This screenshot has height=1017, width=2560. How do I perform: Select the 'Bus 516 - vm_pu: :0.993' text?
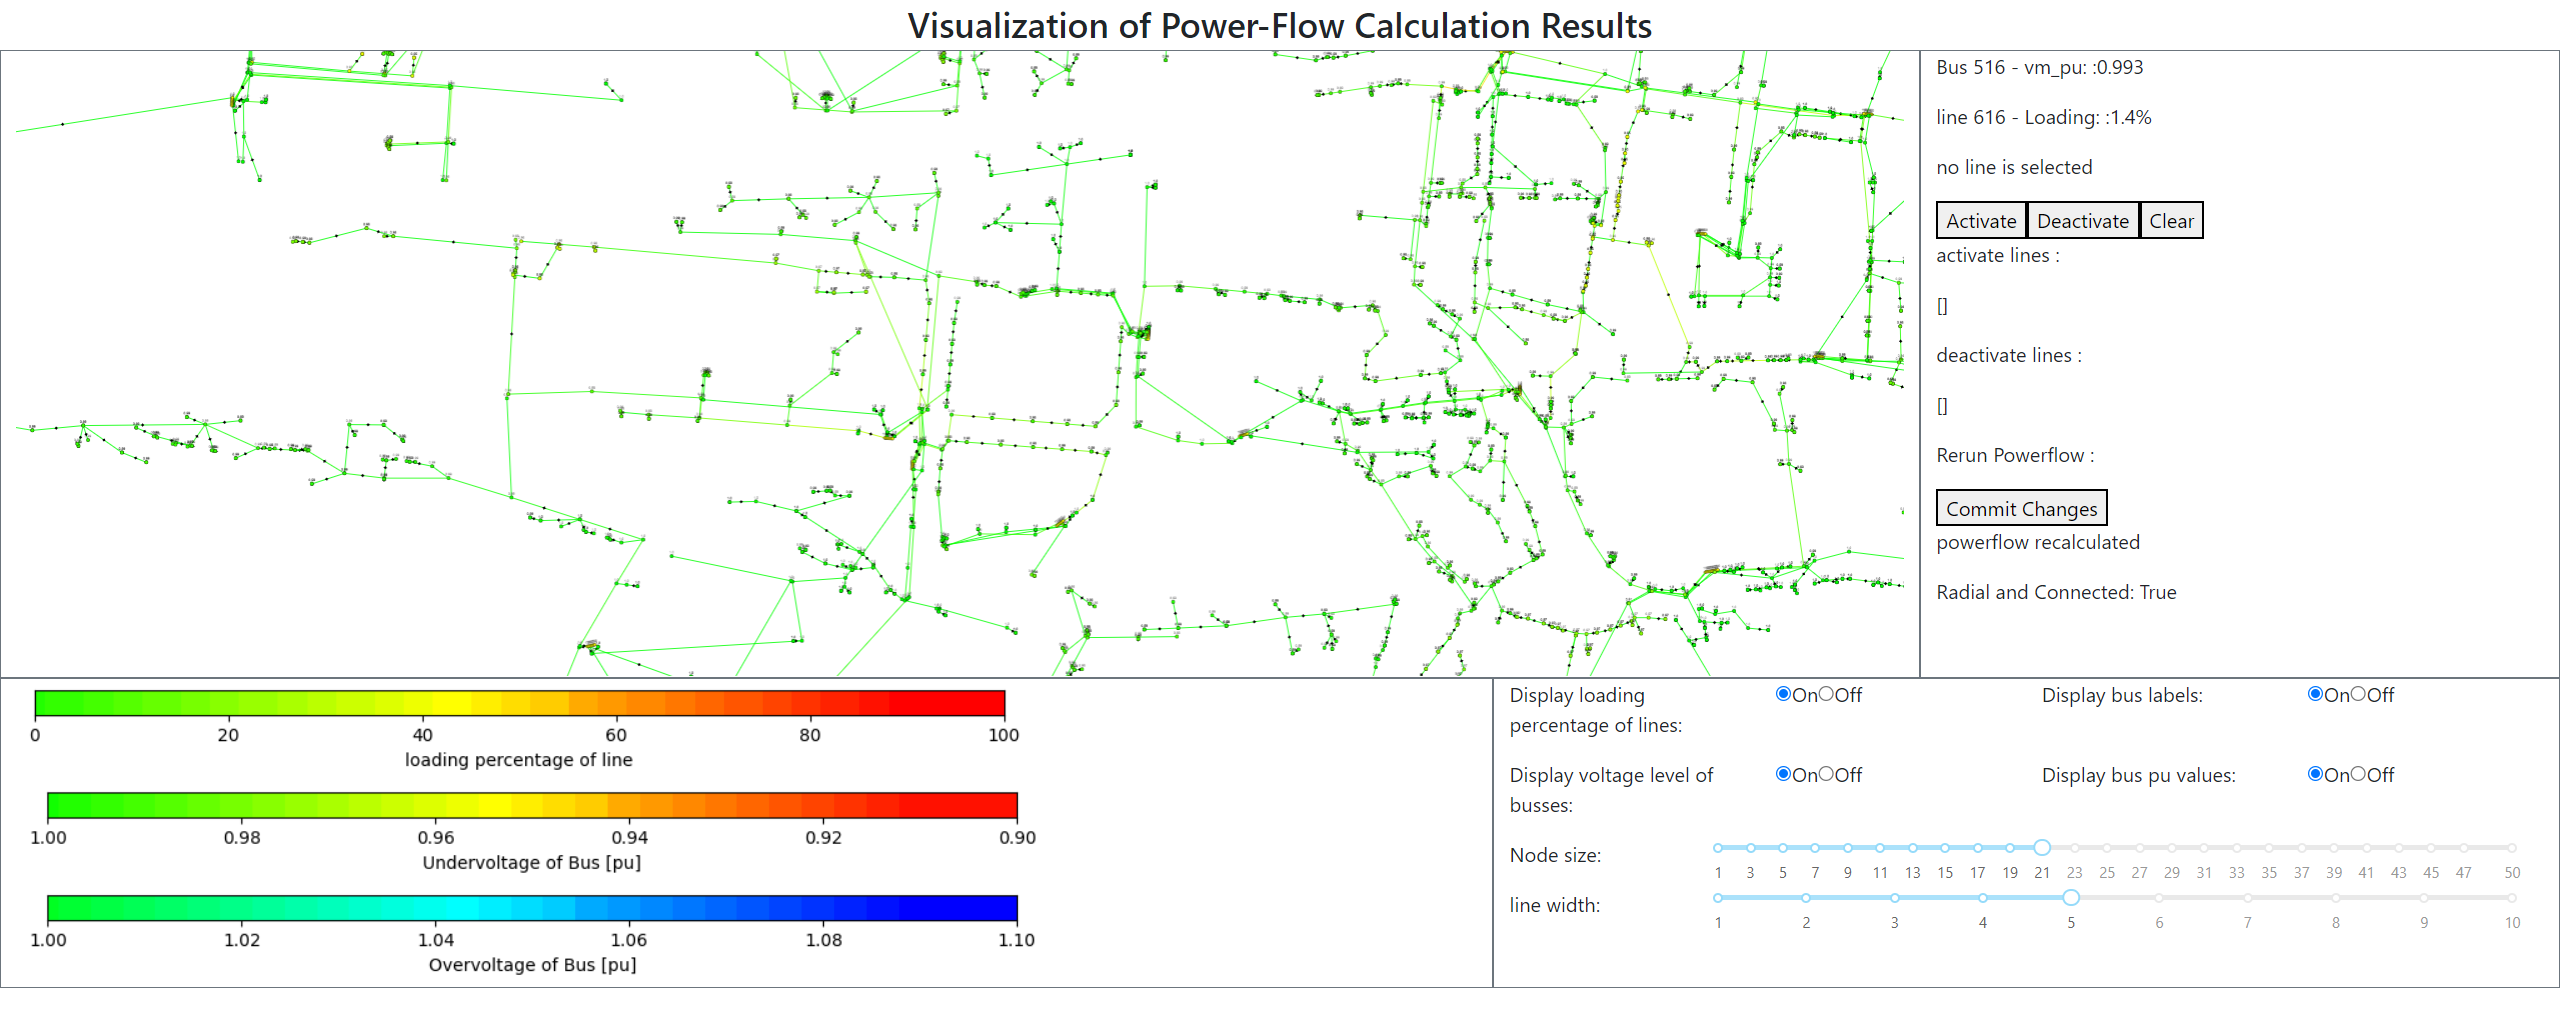2039,67
